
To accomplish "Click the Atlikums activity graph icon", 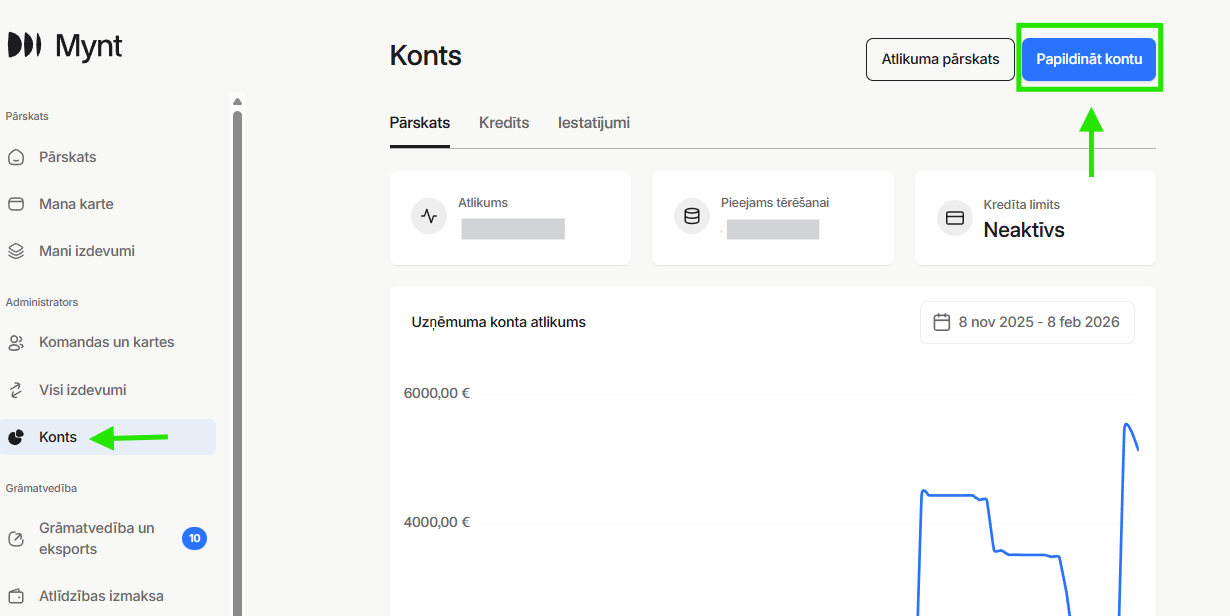I will coord(429,216).
